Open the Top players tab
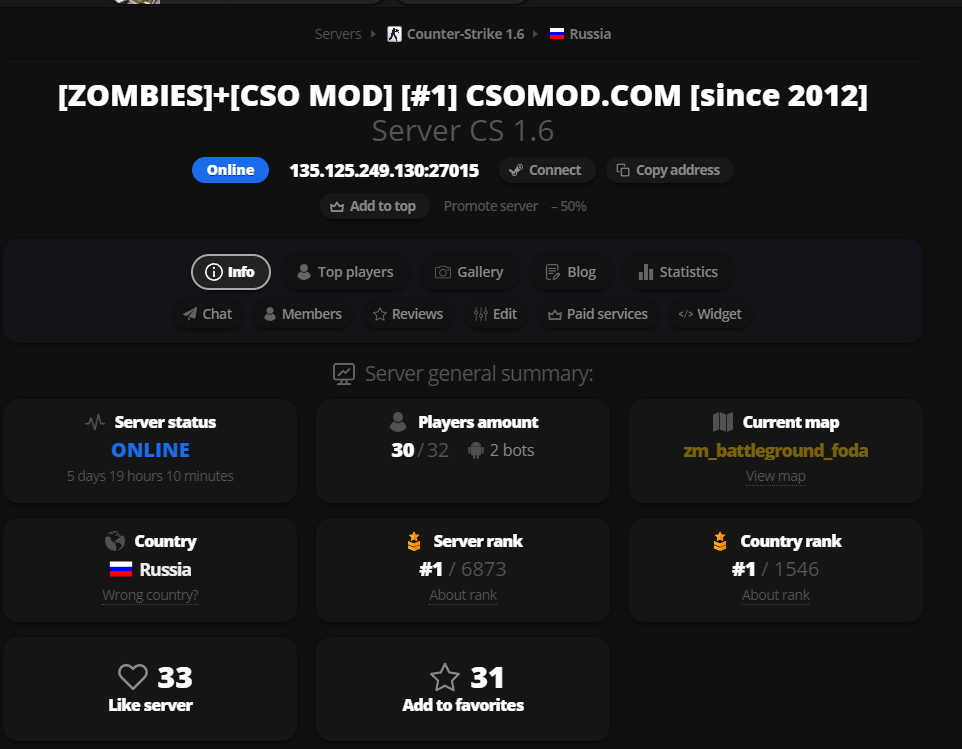Viewport: 962px width, 749px height. coord(344,272)
